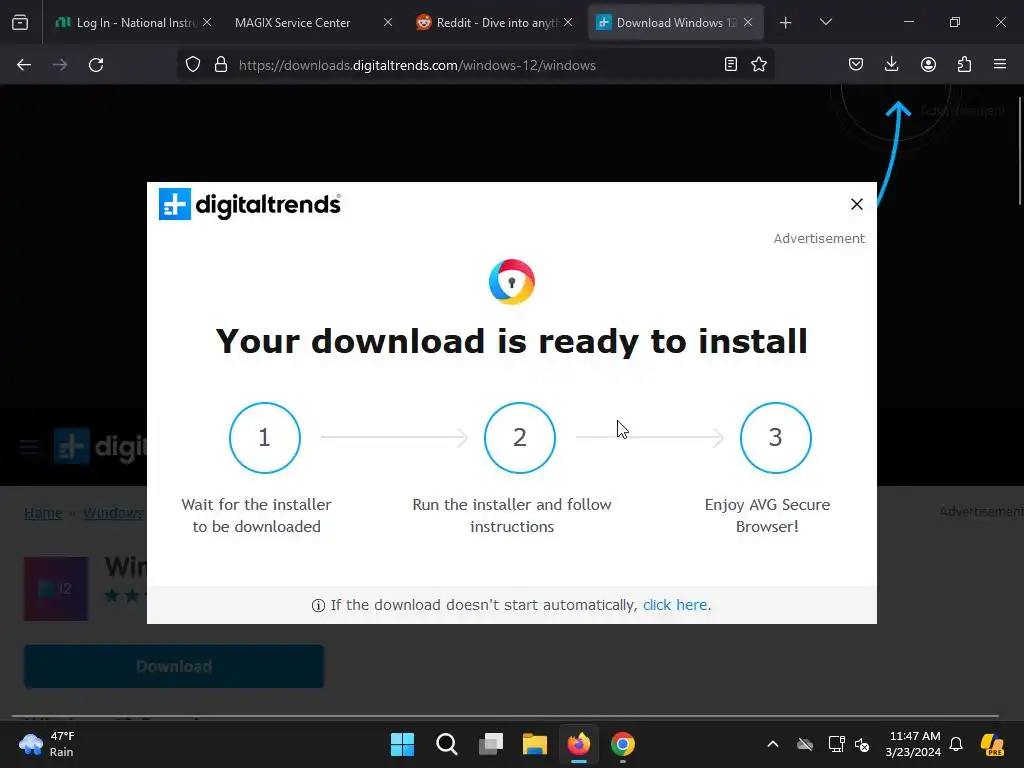Open the site hamburger menu behind popup
The height and width of the screenshot is (768, 1024).
[29, 447]
